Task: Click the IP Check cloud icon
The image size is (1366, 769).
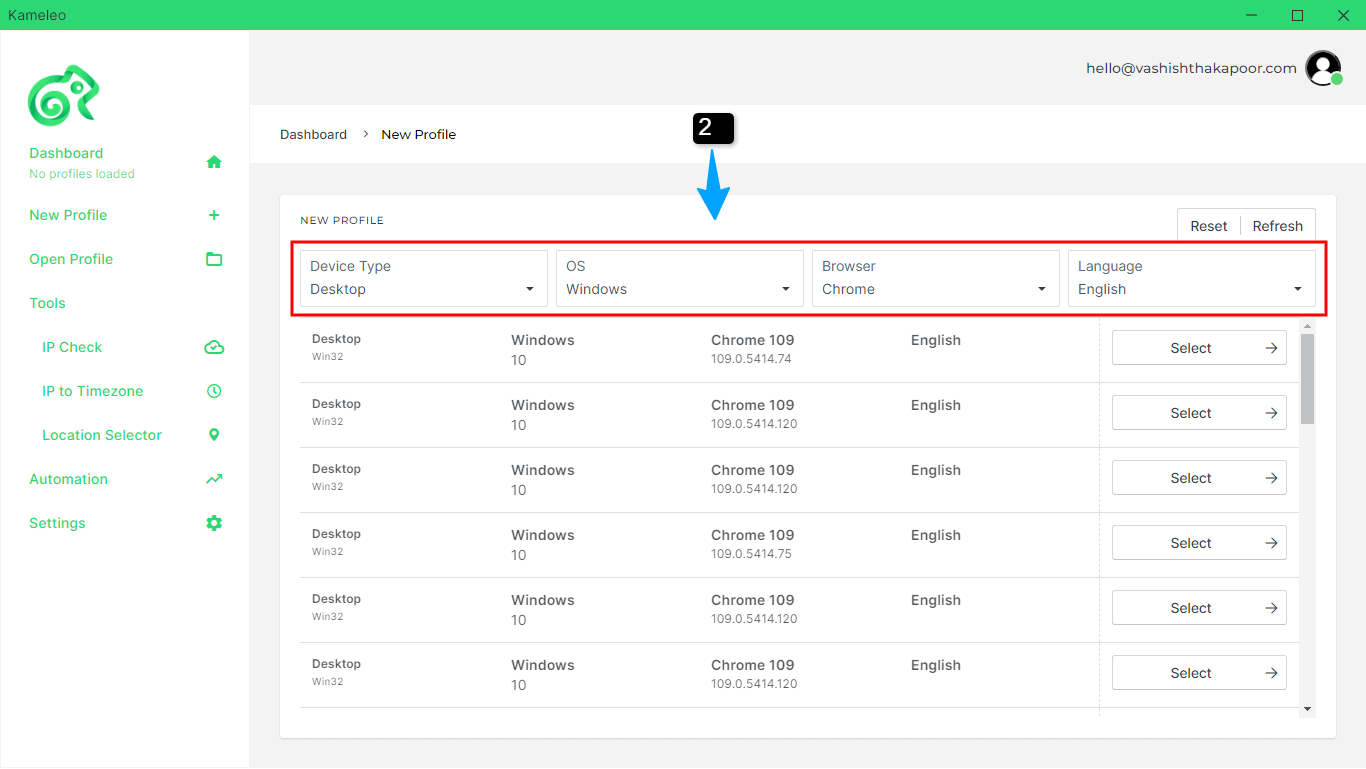Action: pyautogui.click(x=214, y=347)
